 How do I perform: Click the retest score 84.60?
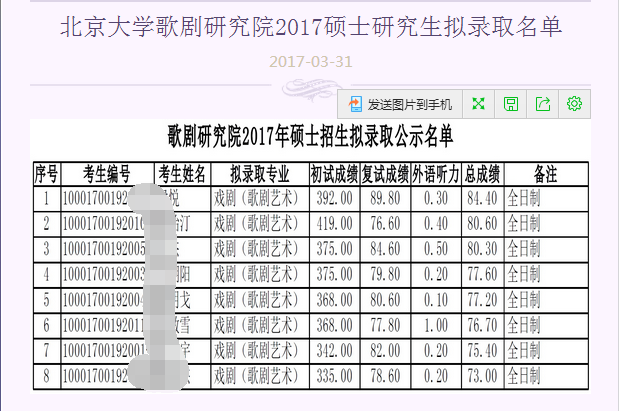click(x=385, y=249)
